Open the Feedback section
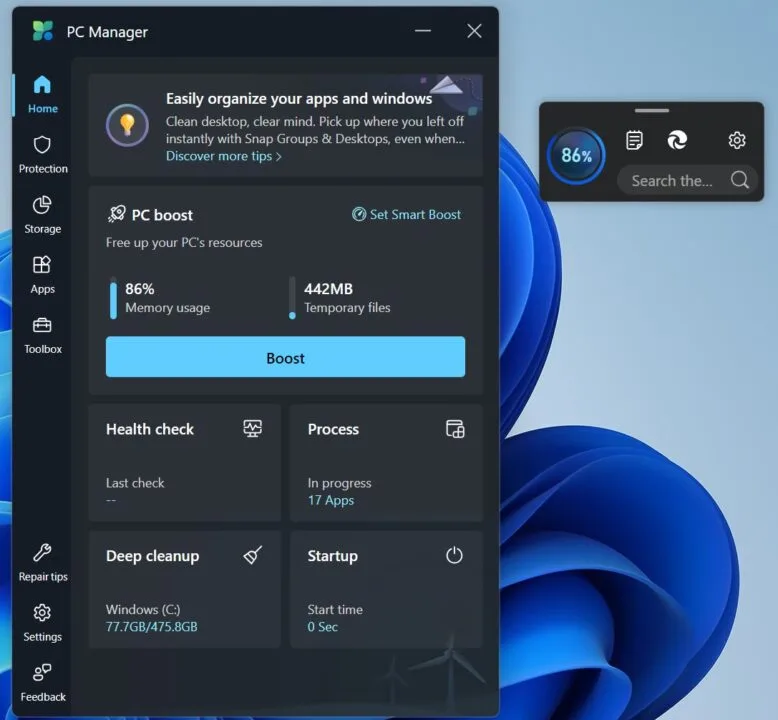This screenshot has height=720, width=778. (42, 682)
